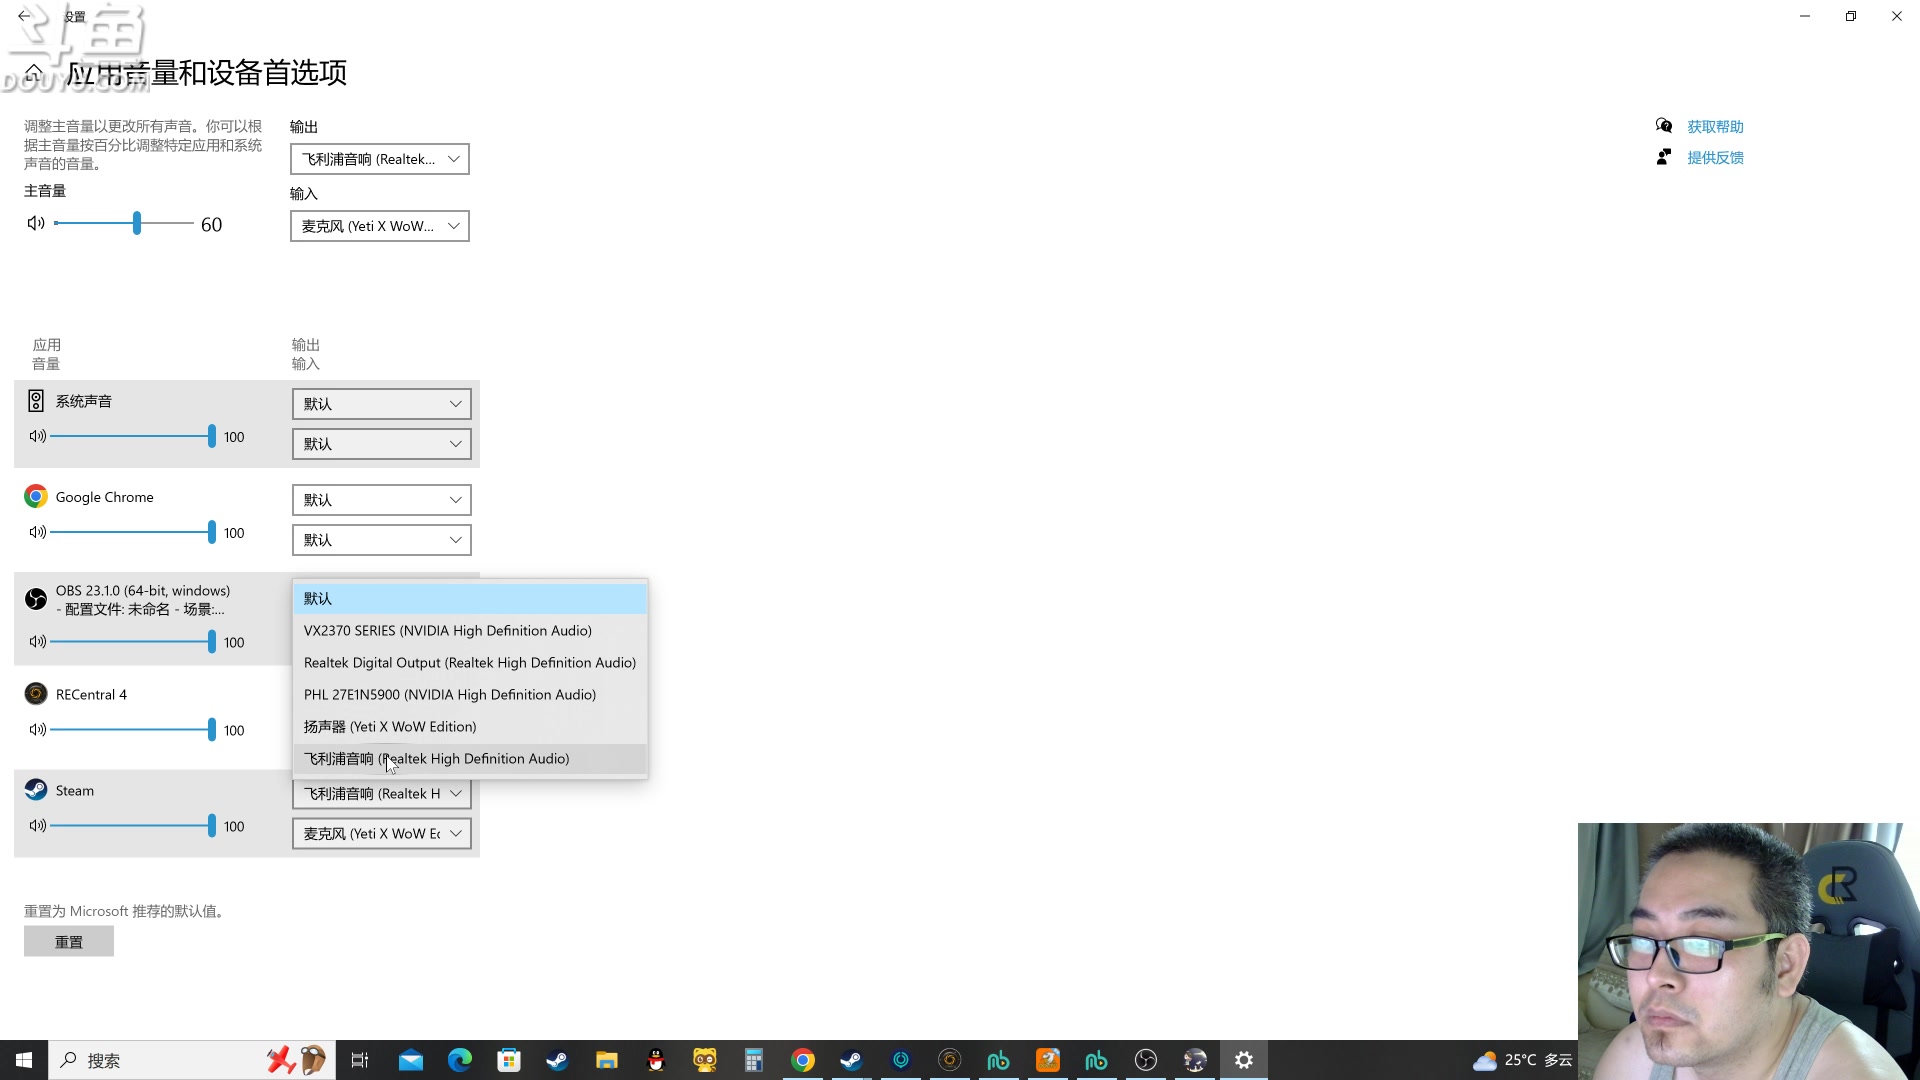Switch to OBS Studio in the taskbar

tap(1146, 1060)
